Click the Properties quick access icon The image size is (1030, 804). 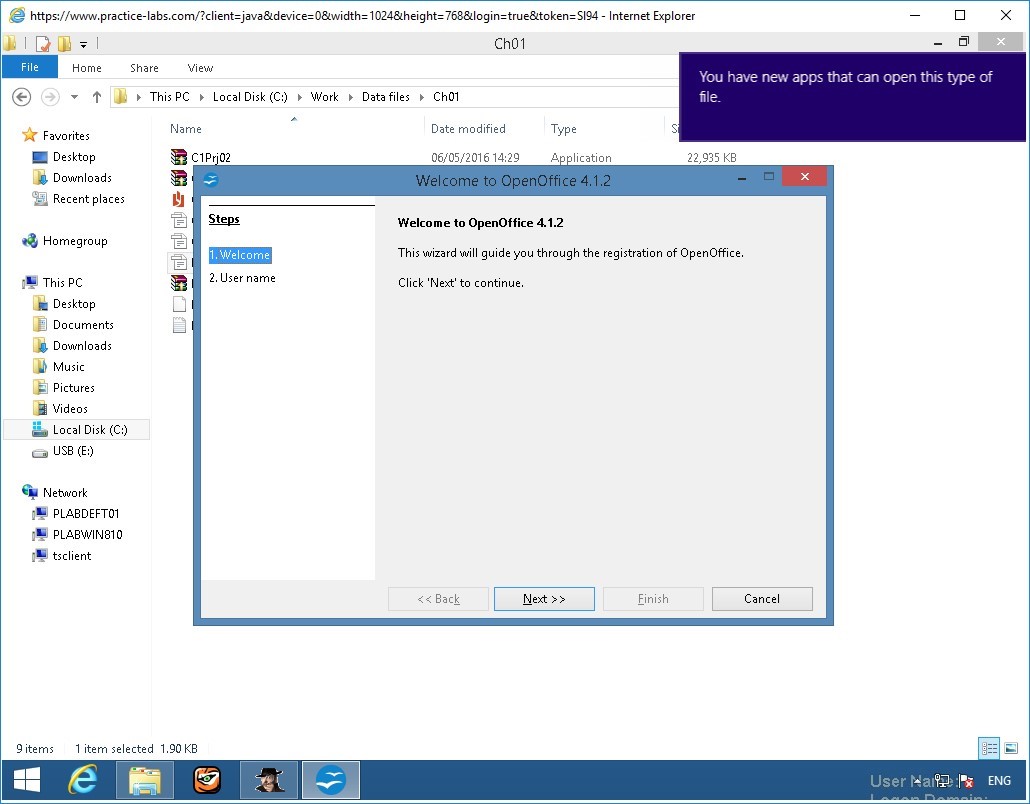point(43,44)
